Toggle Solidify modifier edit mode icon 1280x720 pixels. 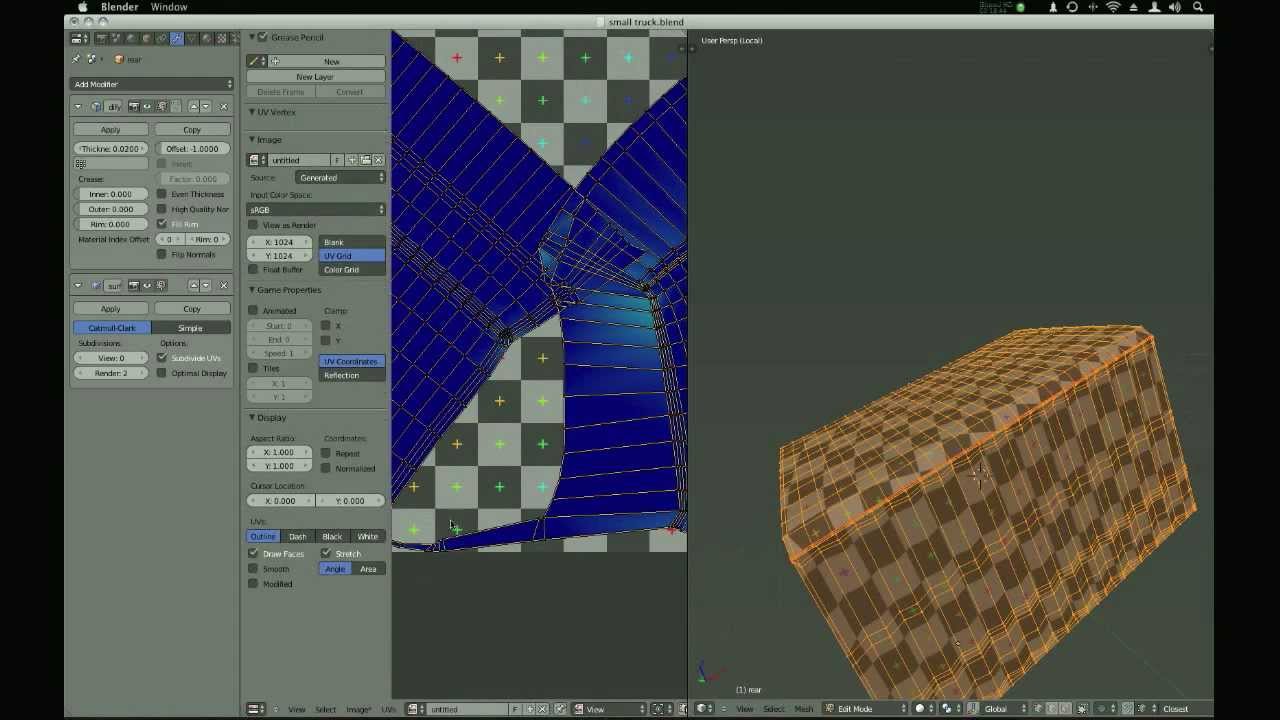coord(162,106)
